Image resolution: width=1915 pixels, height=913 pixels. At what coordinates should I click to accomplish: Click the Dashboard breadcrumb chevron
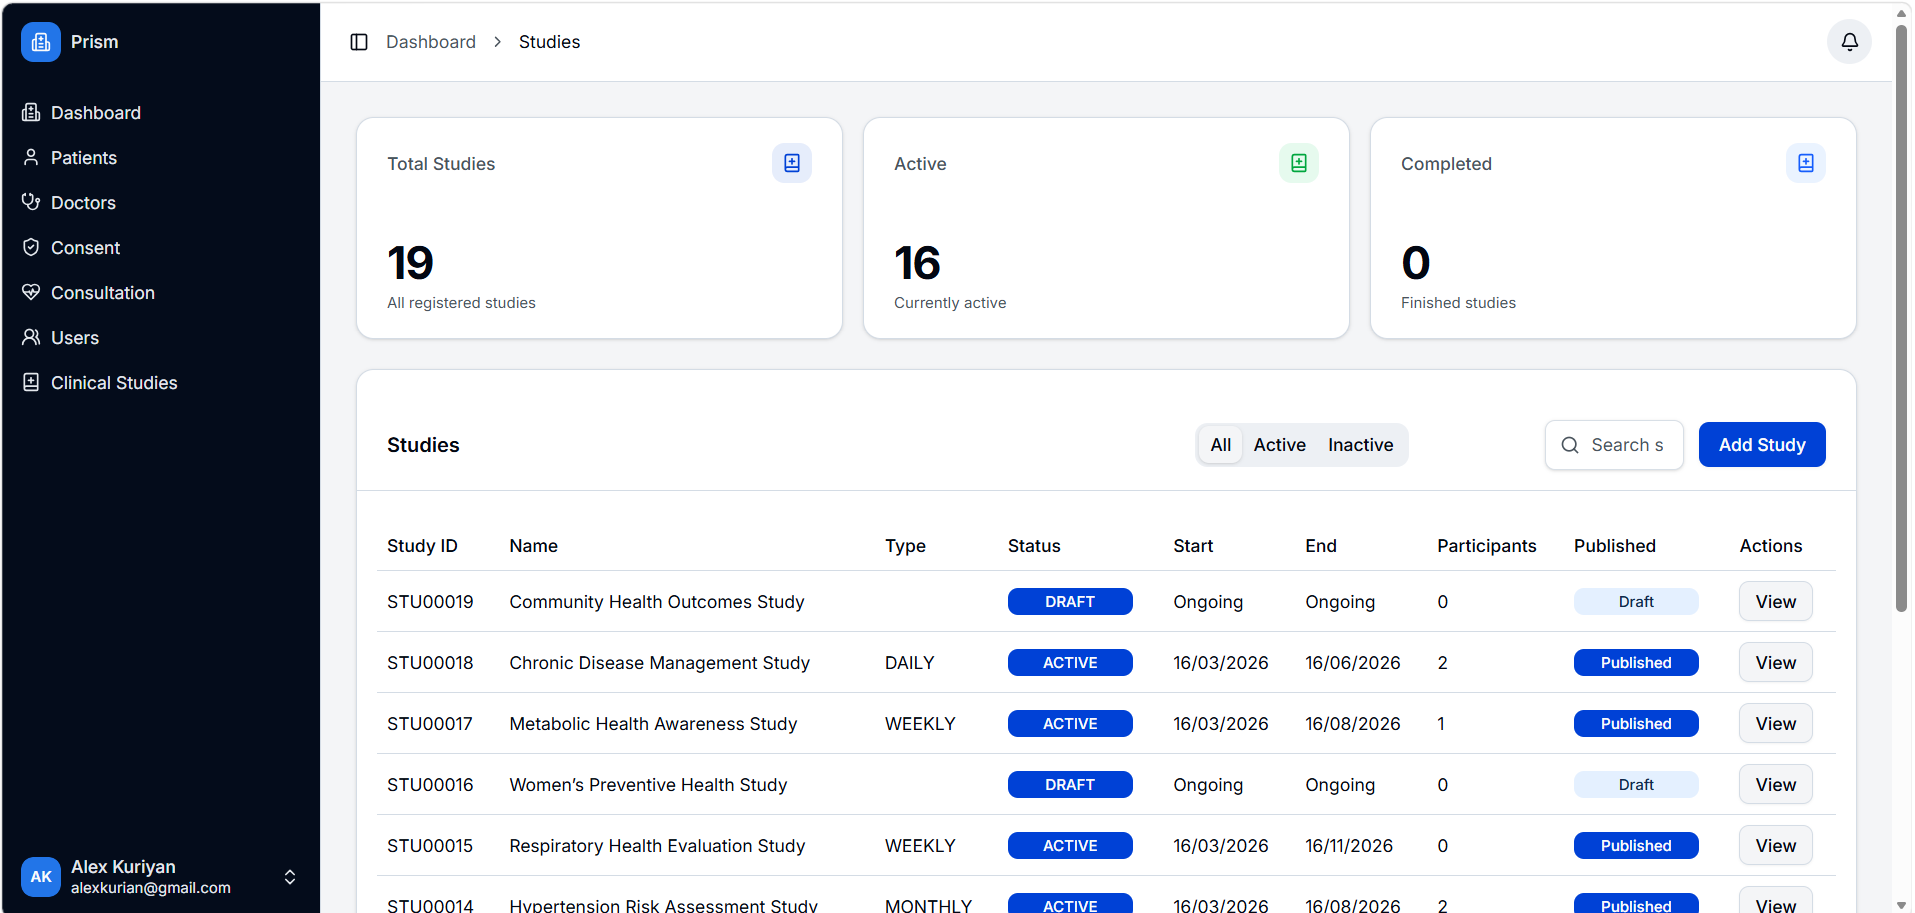pos(497,42)
